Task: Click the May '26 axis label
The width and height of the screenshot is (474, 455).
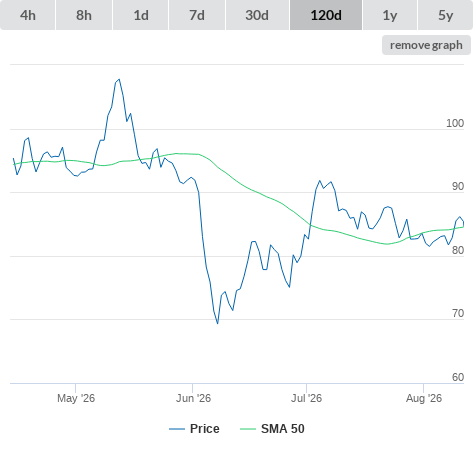Action: 76,398
